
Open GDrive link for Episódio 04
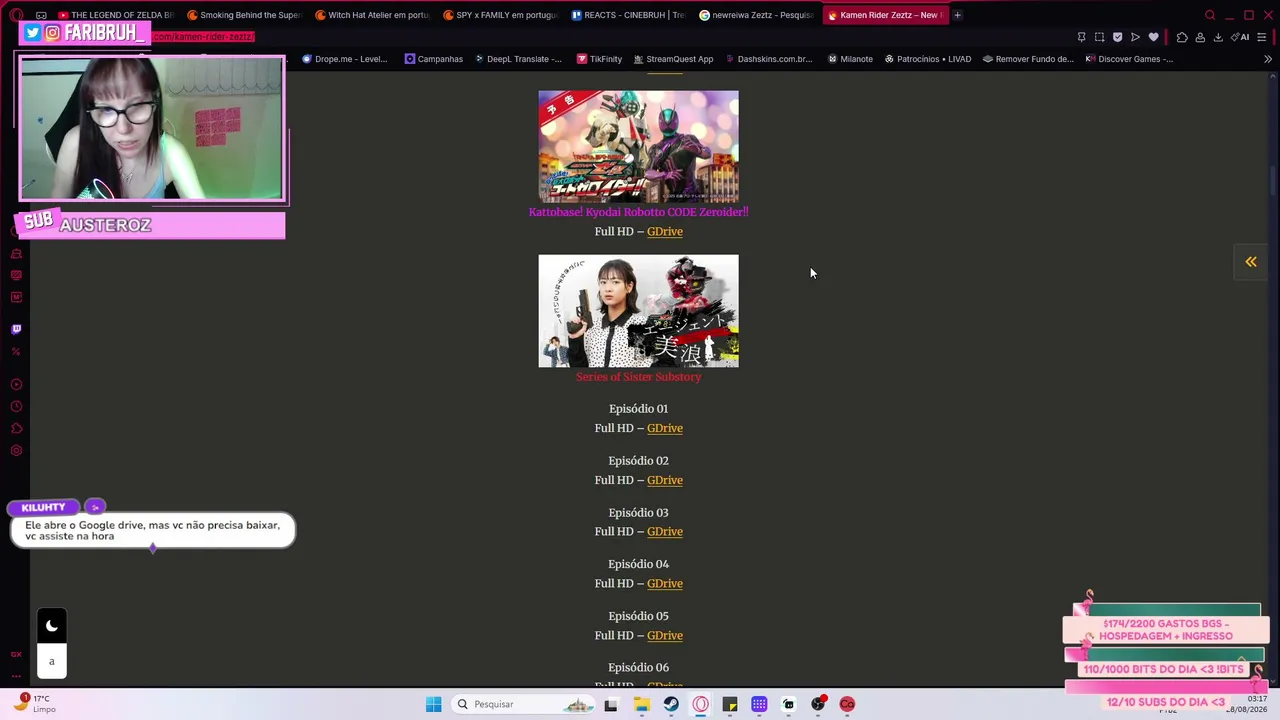click(x=664, y=584)
